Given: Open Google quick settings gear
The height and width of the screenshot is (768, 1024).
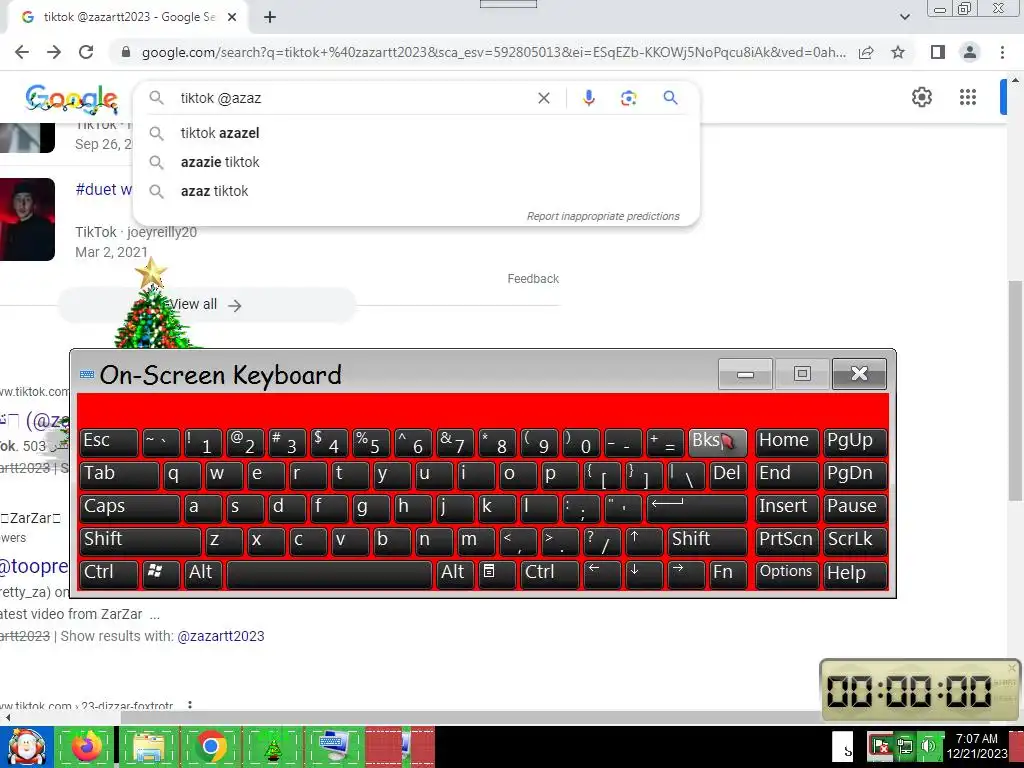Looking at the screenshot, I should pos(921,97).
